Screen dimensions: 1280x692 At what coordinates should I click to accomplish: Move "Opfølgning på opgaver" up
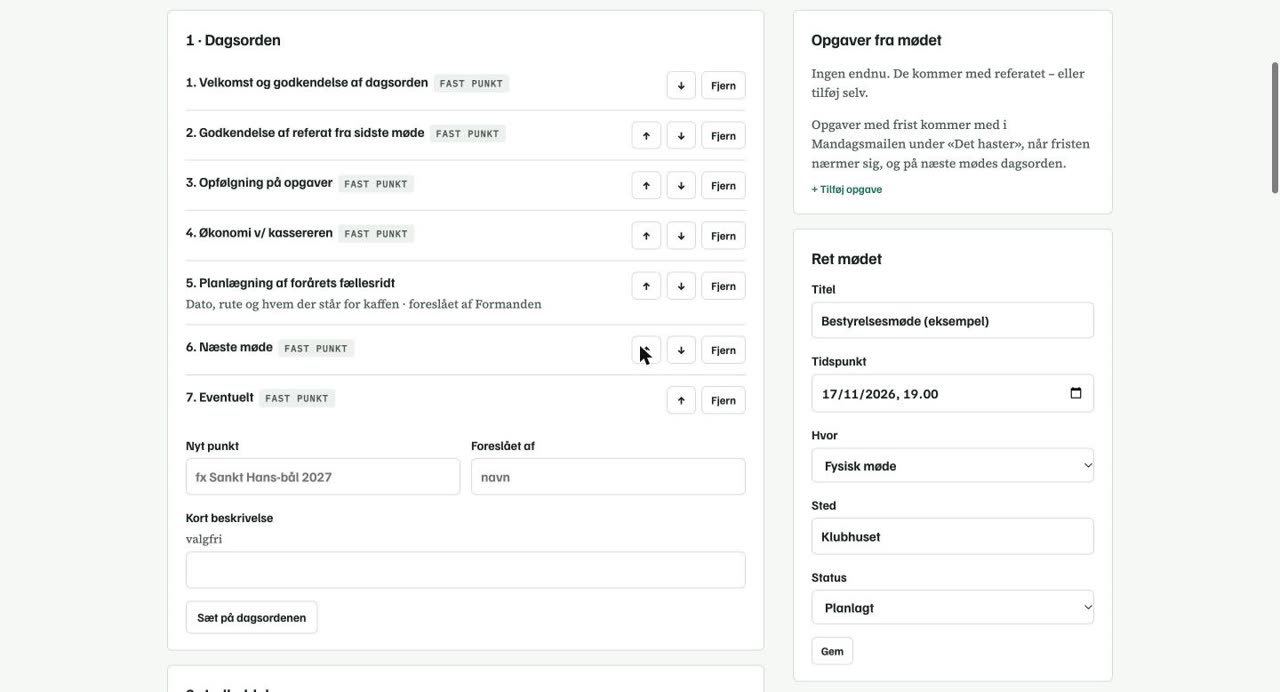(x=646, y=185)
